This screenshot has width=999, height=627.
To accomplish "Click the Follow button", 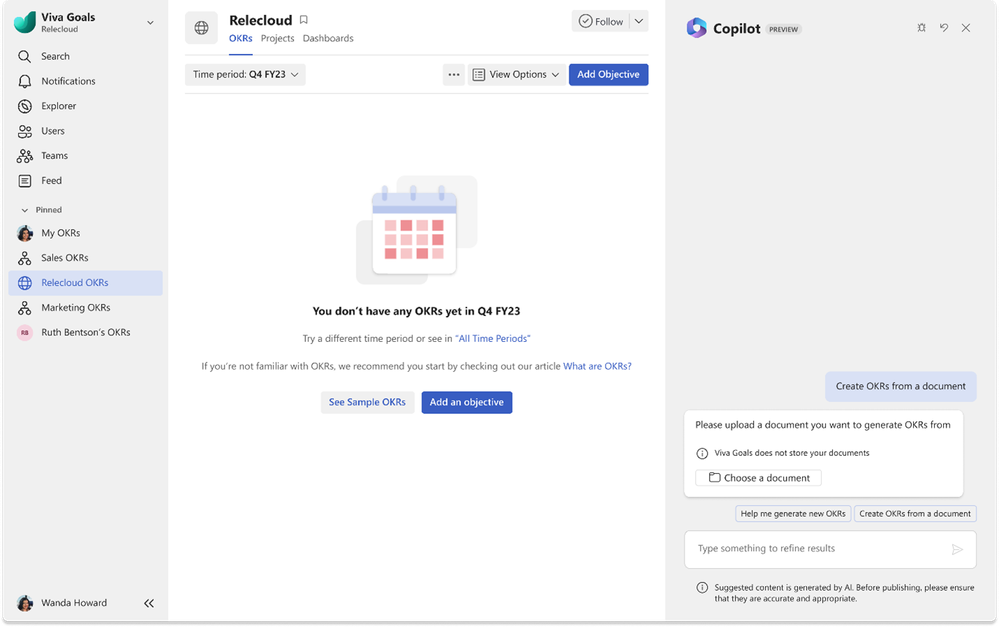I will tap(600, 21).
